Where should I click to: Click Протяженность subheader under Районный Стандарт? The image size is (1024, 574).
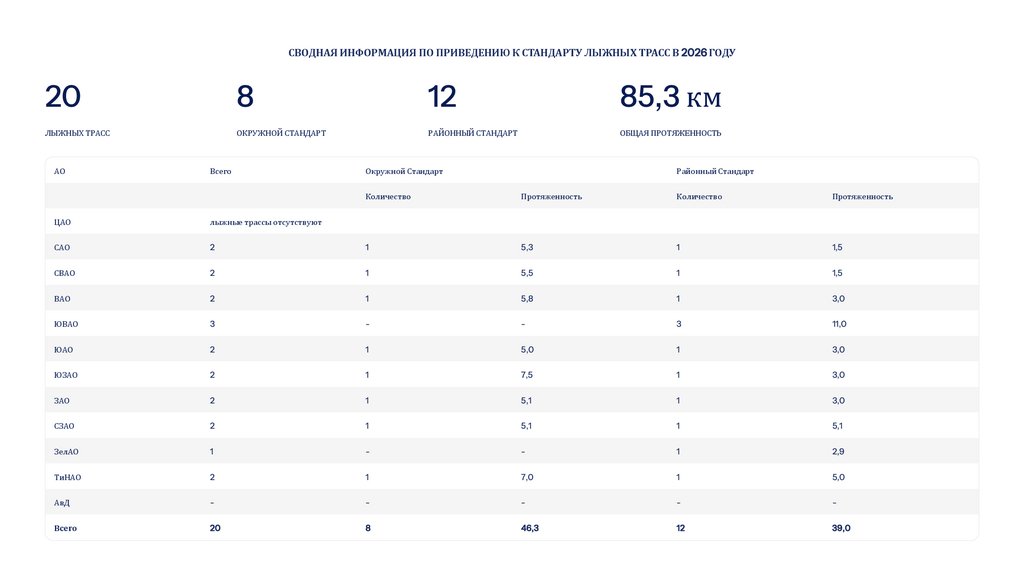pos(862,197)
